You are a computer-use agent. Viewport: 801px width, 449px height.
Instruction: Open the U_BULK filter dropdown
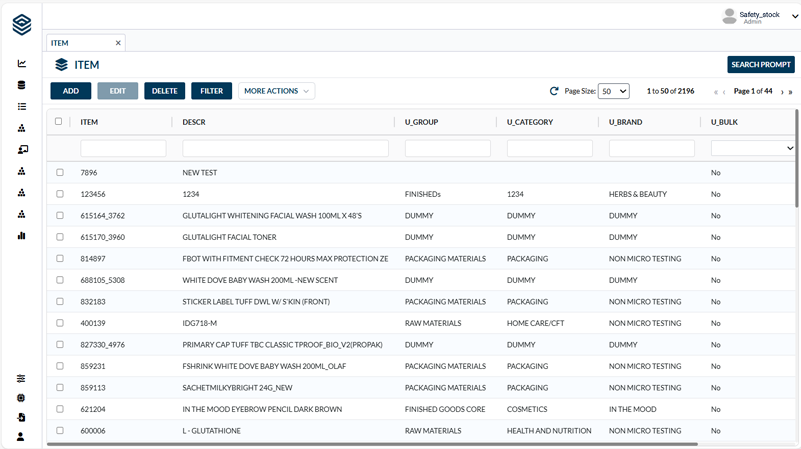click(753, 148)
